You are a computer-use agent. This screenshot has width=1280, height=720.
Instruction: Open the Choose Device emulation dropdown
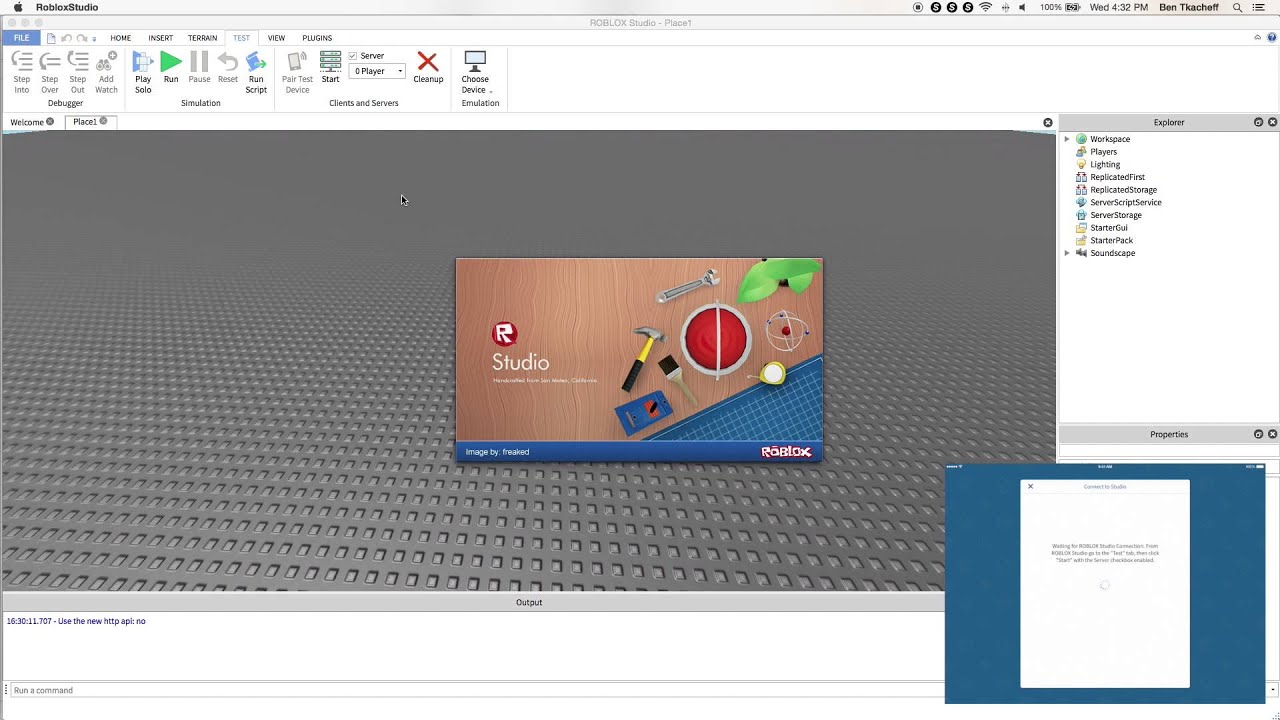pos(475,72)
